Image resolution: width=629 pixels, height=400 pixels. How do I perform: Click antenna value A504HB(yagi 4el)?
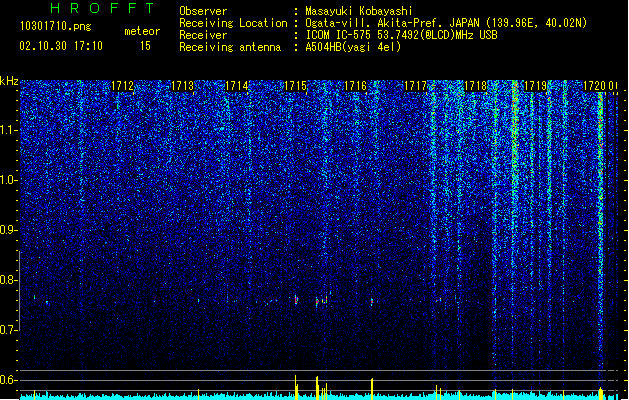point(353,47)
